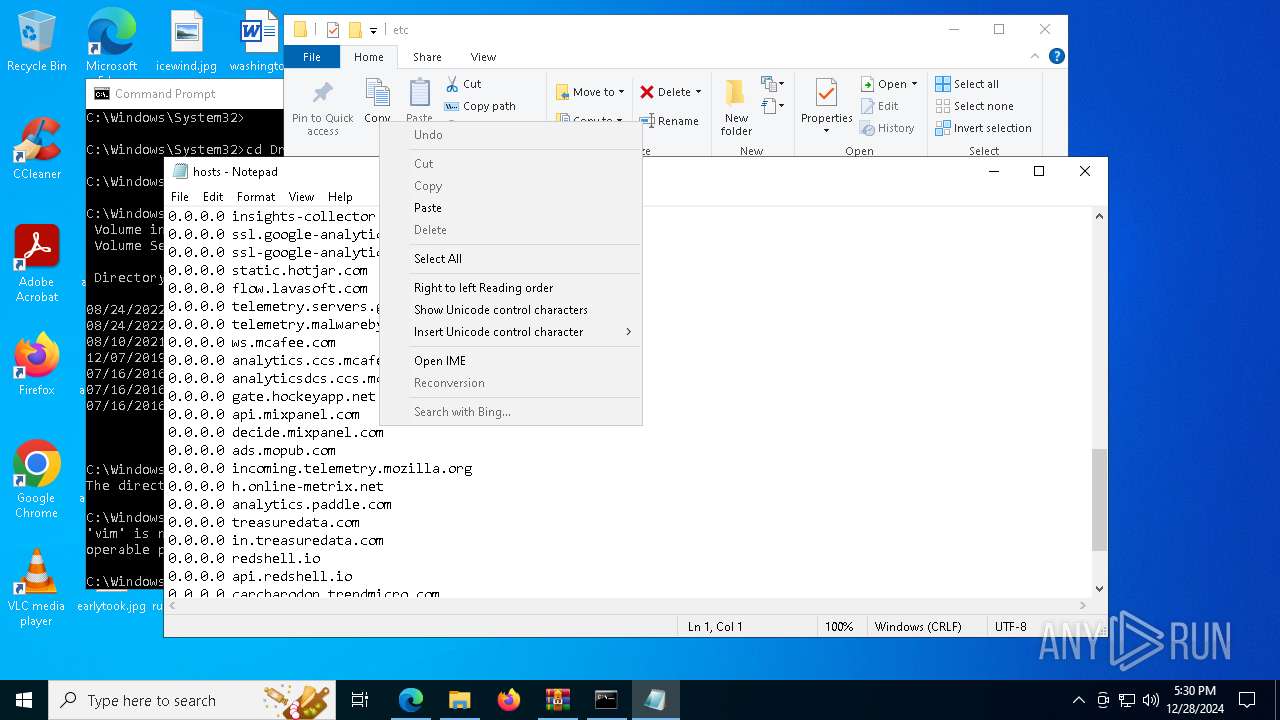Click Select none in Explorer ribbon

coord(974,106)
